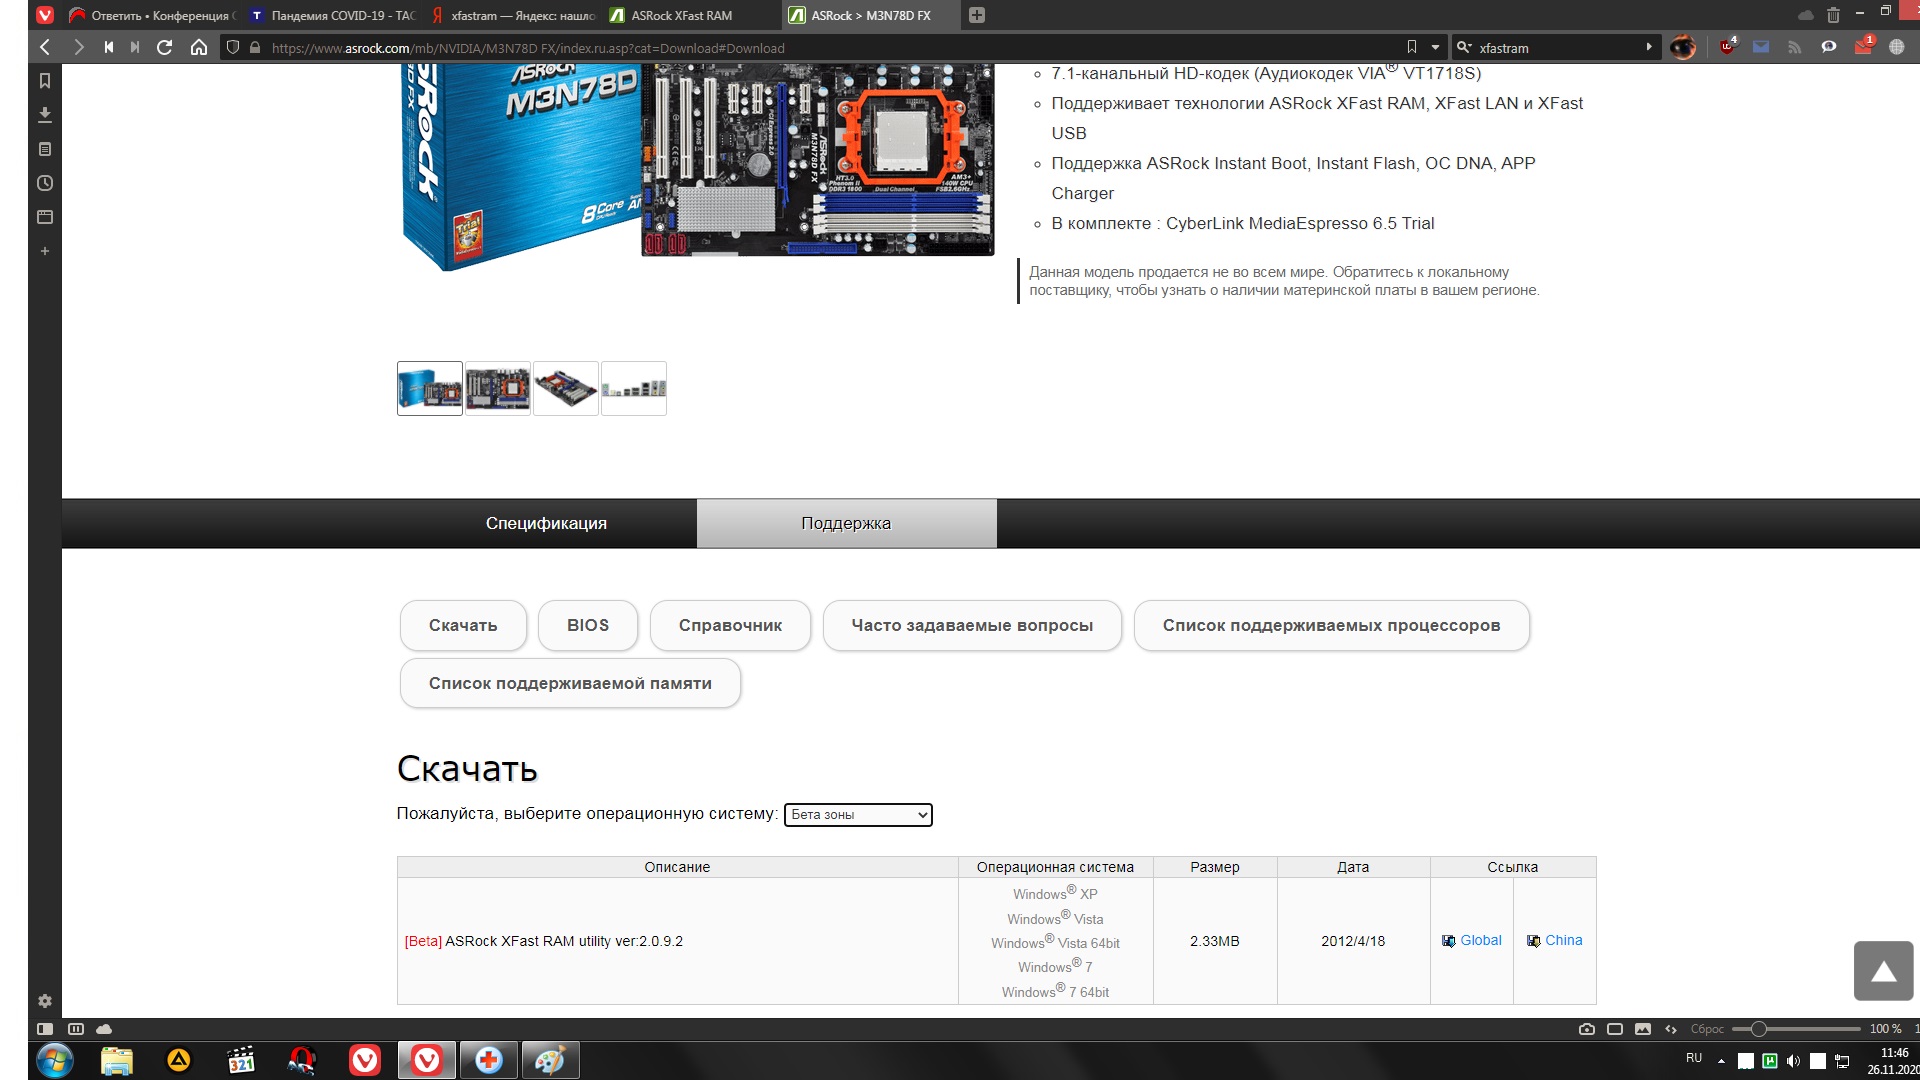Image resolution: width=1920 pixels, height=1080 pixels.
Task: Toggle the side panel visibility
Action: coord(45,1029)
